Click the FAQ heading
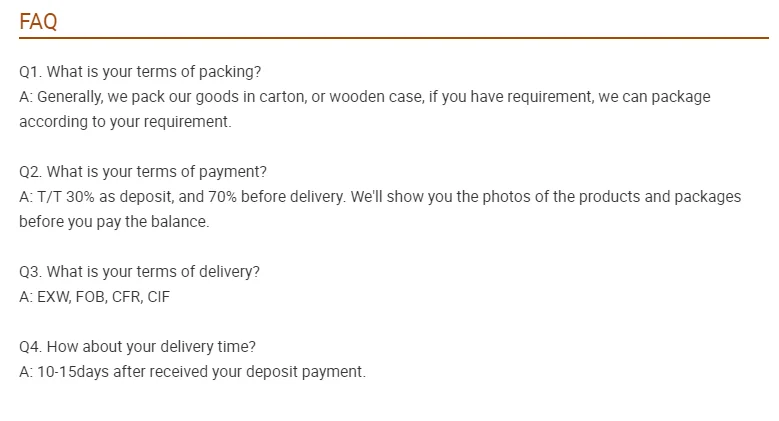 (x=38, y=21)
